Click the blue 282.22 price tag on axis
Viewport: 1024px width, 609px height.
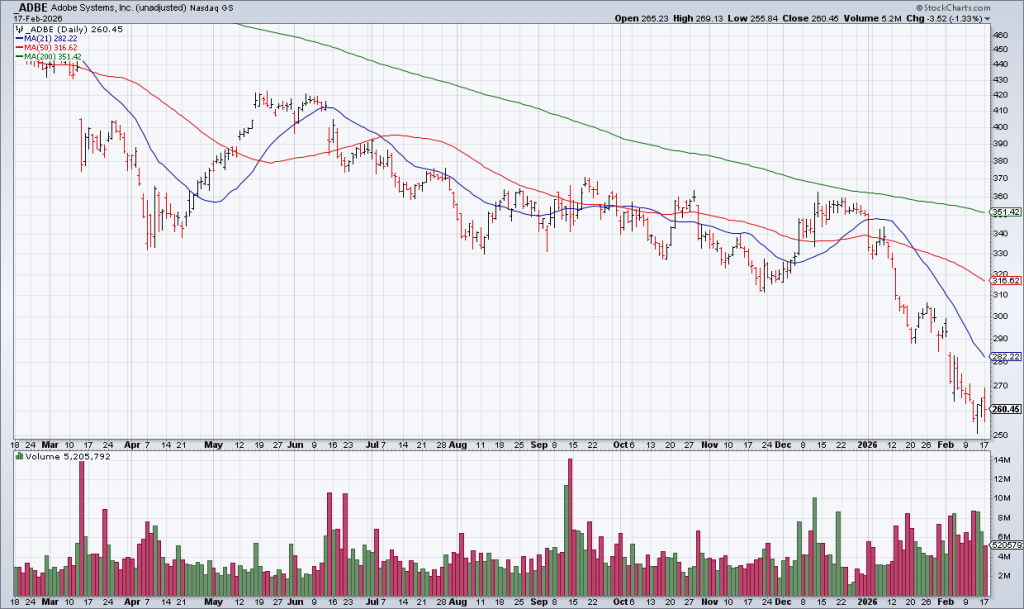coord(1006,356)
